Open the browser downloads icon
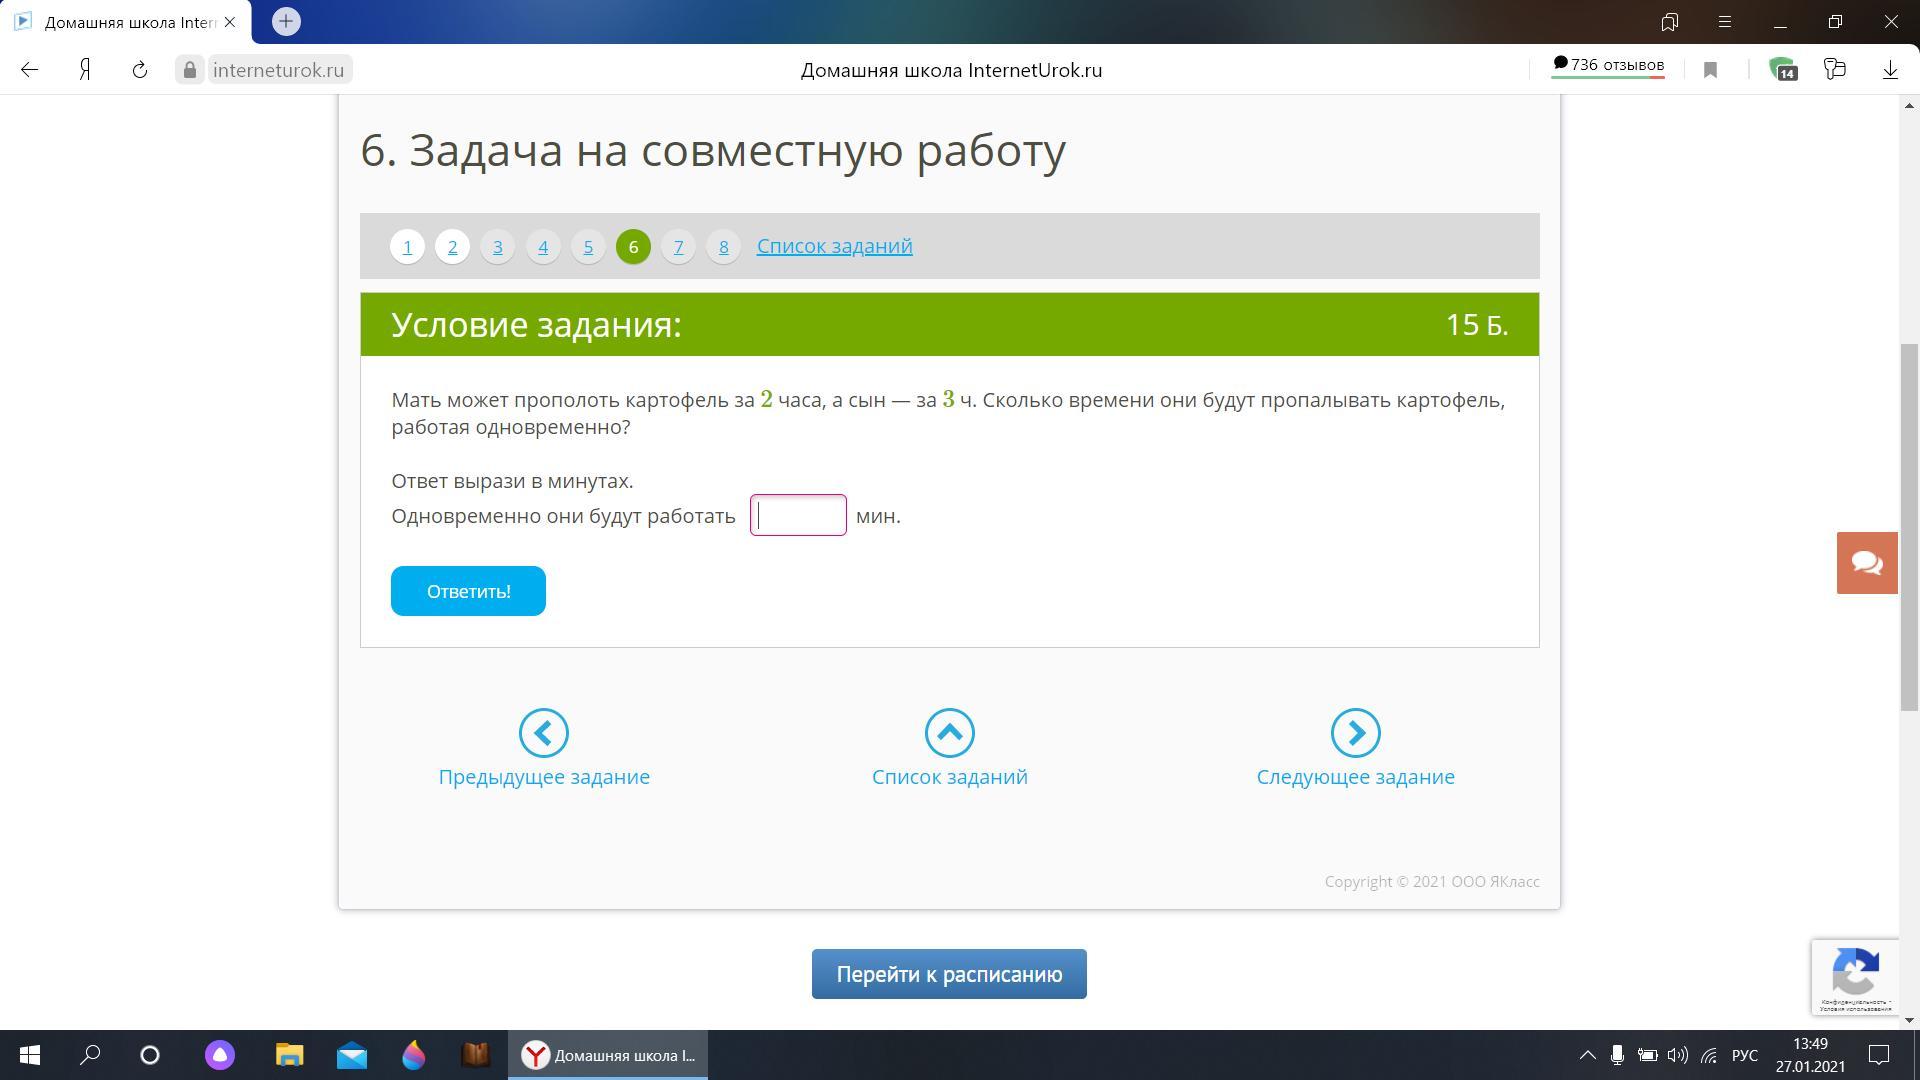Image resolution: width=1920 pixels, height=1080 pixels. [x=1889, y=70]
